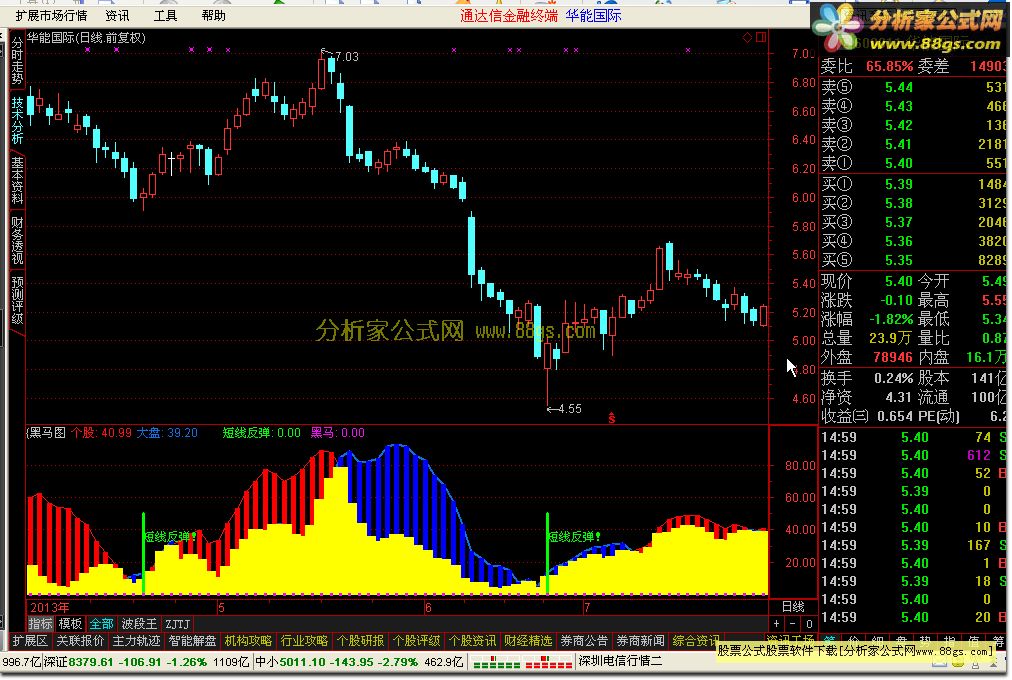
Task: Open the 扩展区 bottom tab
Action: pyautogui.click(x=30, y=641)
